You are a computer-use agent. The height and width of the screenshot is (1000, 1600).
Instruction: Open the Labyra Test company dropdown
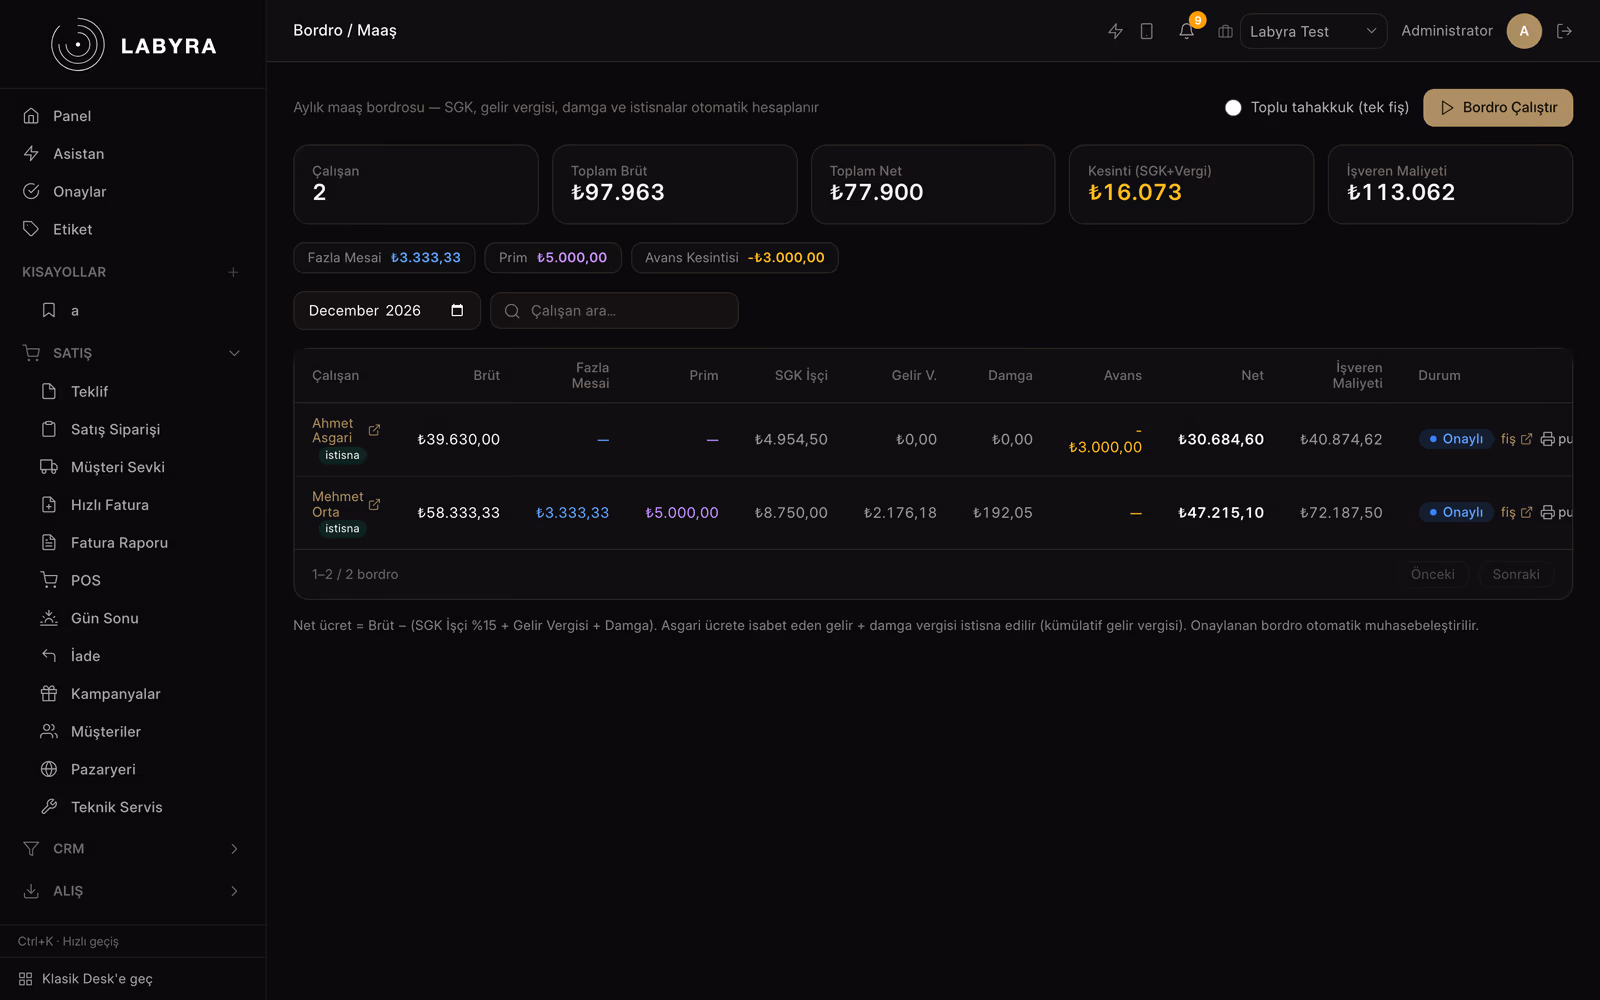1313,31
